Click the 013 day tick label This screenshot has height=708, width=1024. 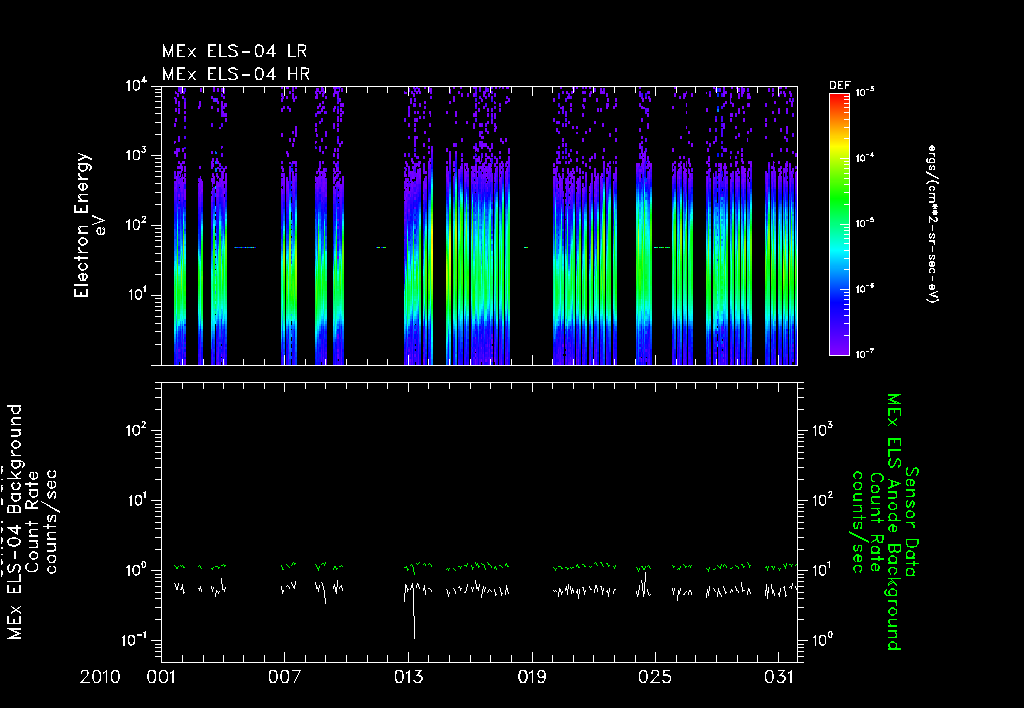coord(408,677)
